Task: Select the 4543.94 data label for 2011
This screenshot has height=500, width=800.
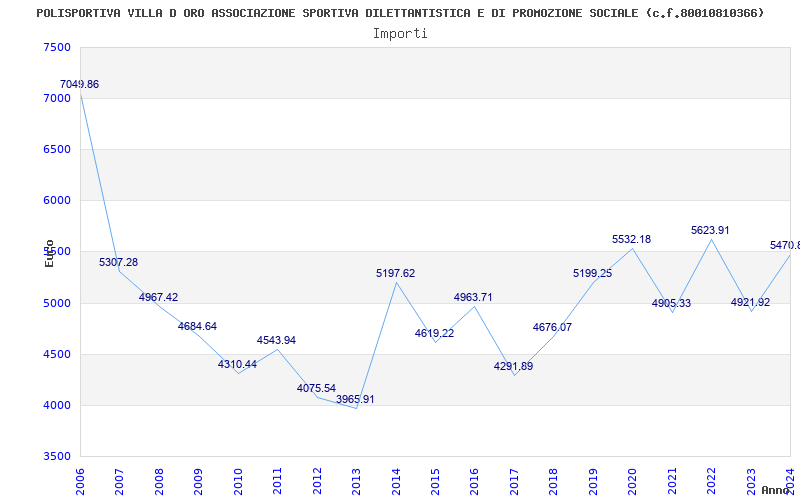Action: tap(276, 341)
